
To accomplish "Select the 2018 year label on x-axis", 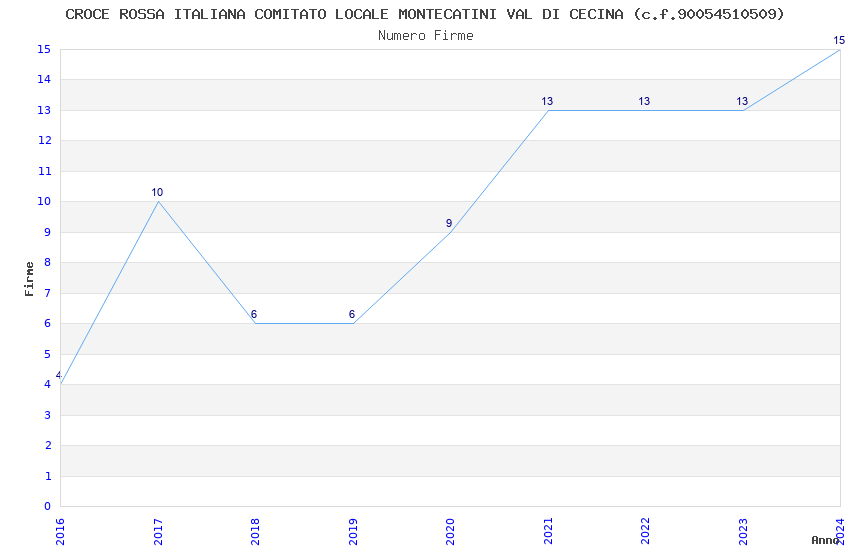I will click(255, 532).
